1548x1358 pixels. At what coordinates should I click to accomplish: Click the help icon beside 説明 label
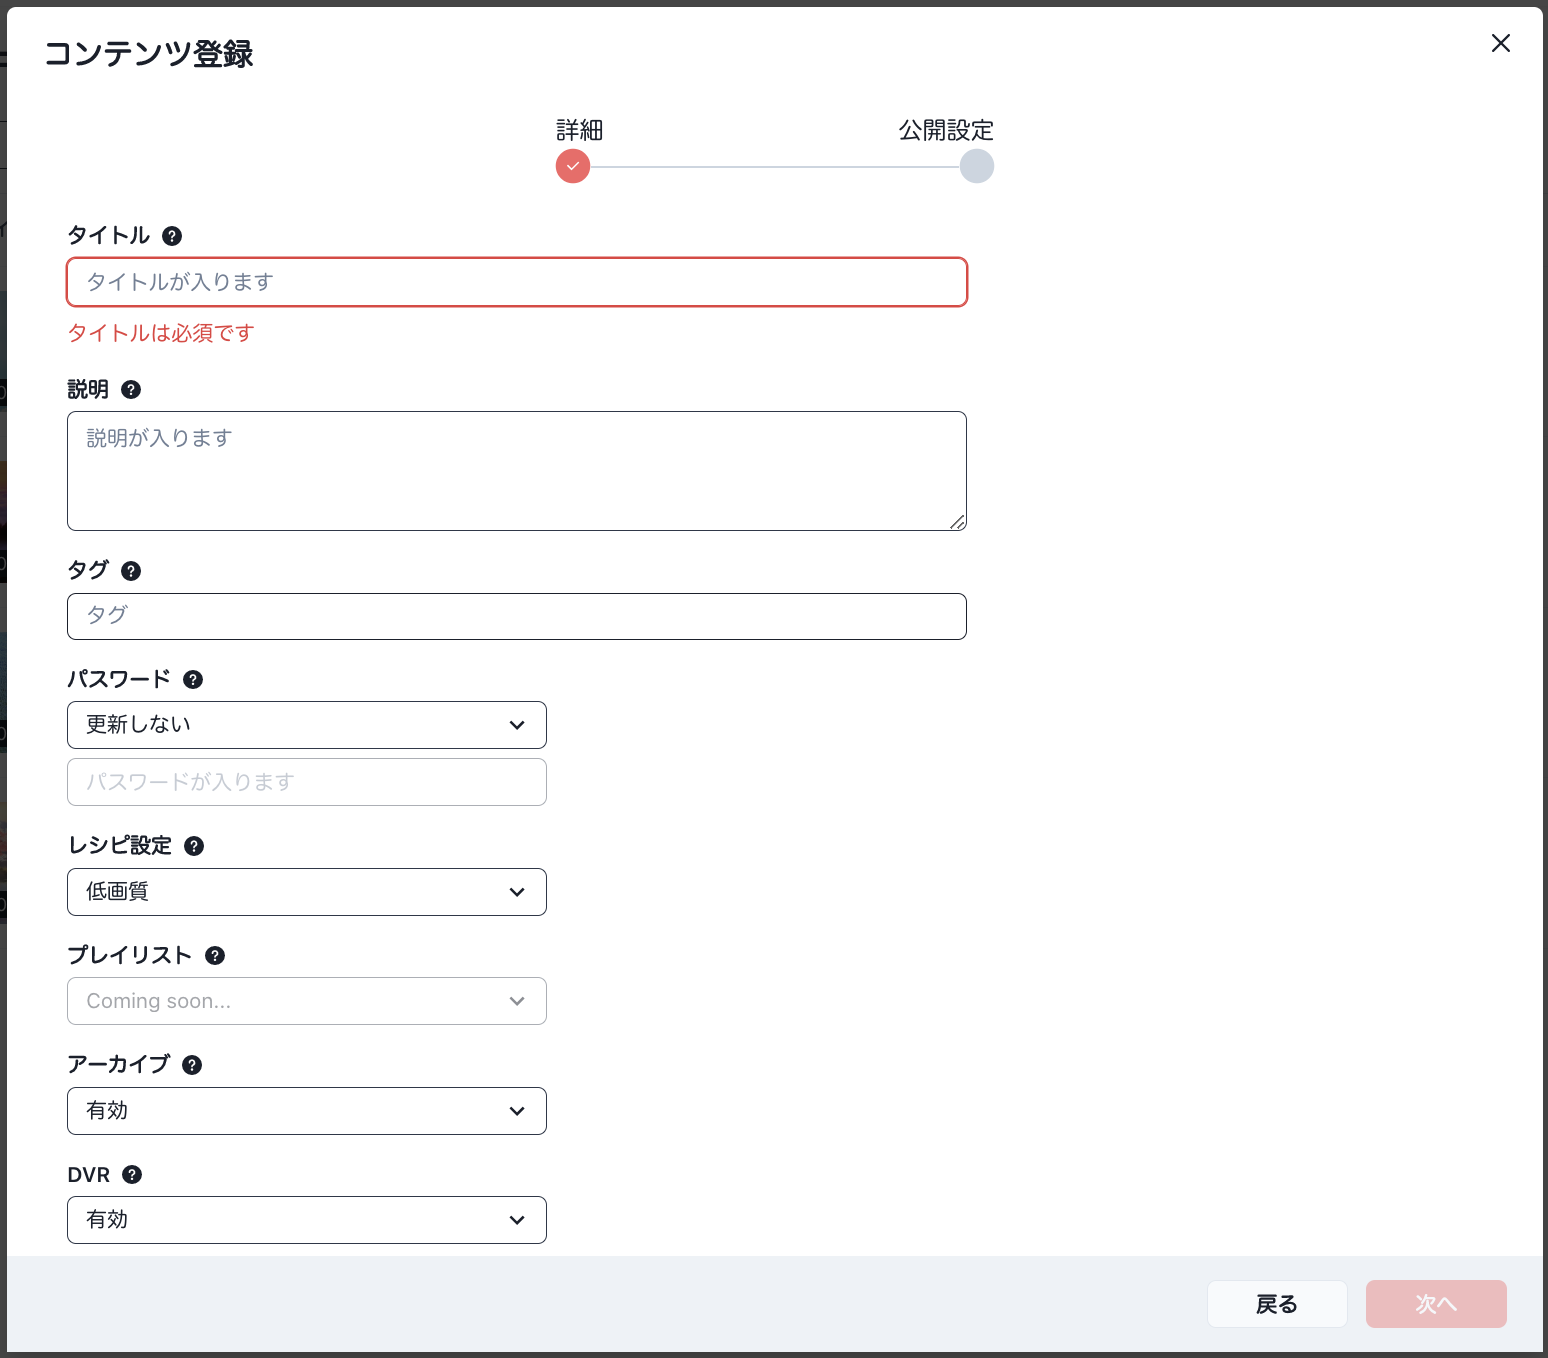pos(131,390)
